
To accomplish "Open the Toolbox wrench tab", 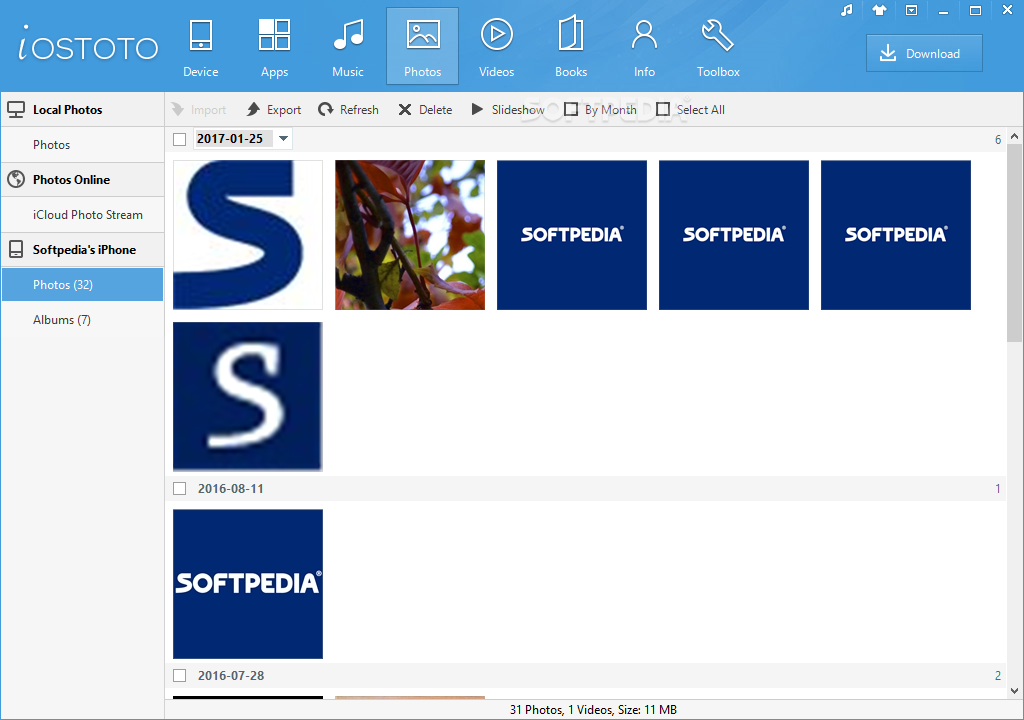I will point(718,47).
